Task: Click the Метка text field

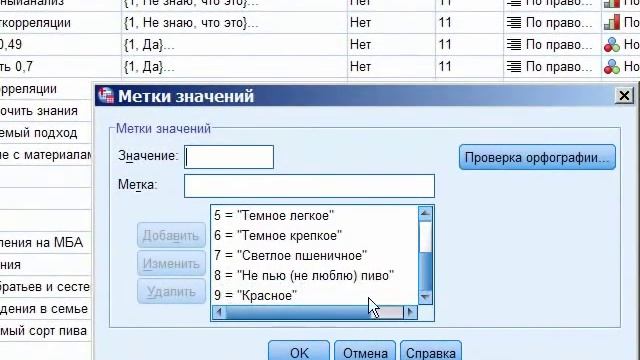Action: 309,186
